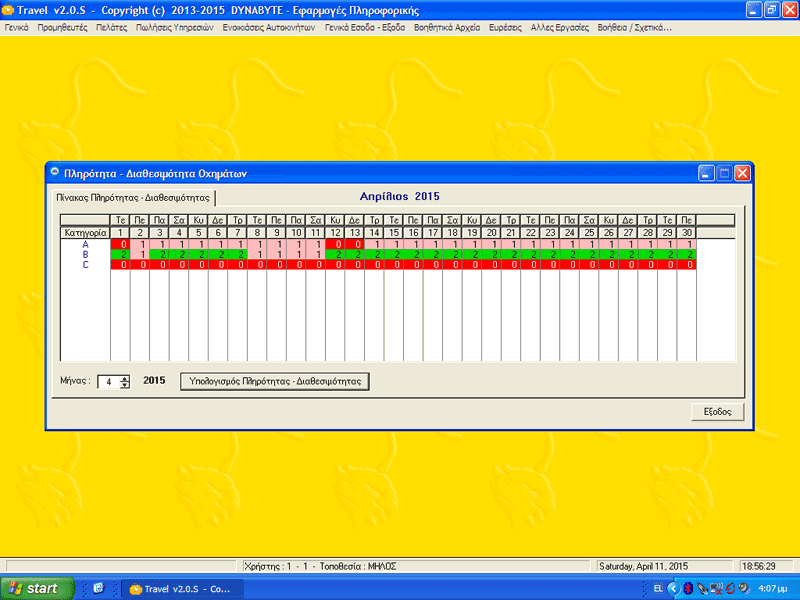Click the month number input field
Screen dimensions: 800x600
point(109,382)
